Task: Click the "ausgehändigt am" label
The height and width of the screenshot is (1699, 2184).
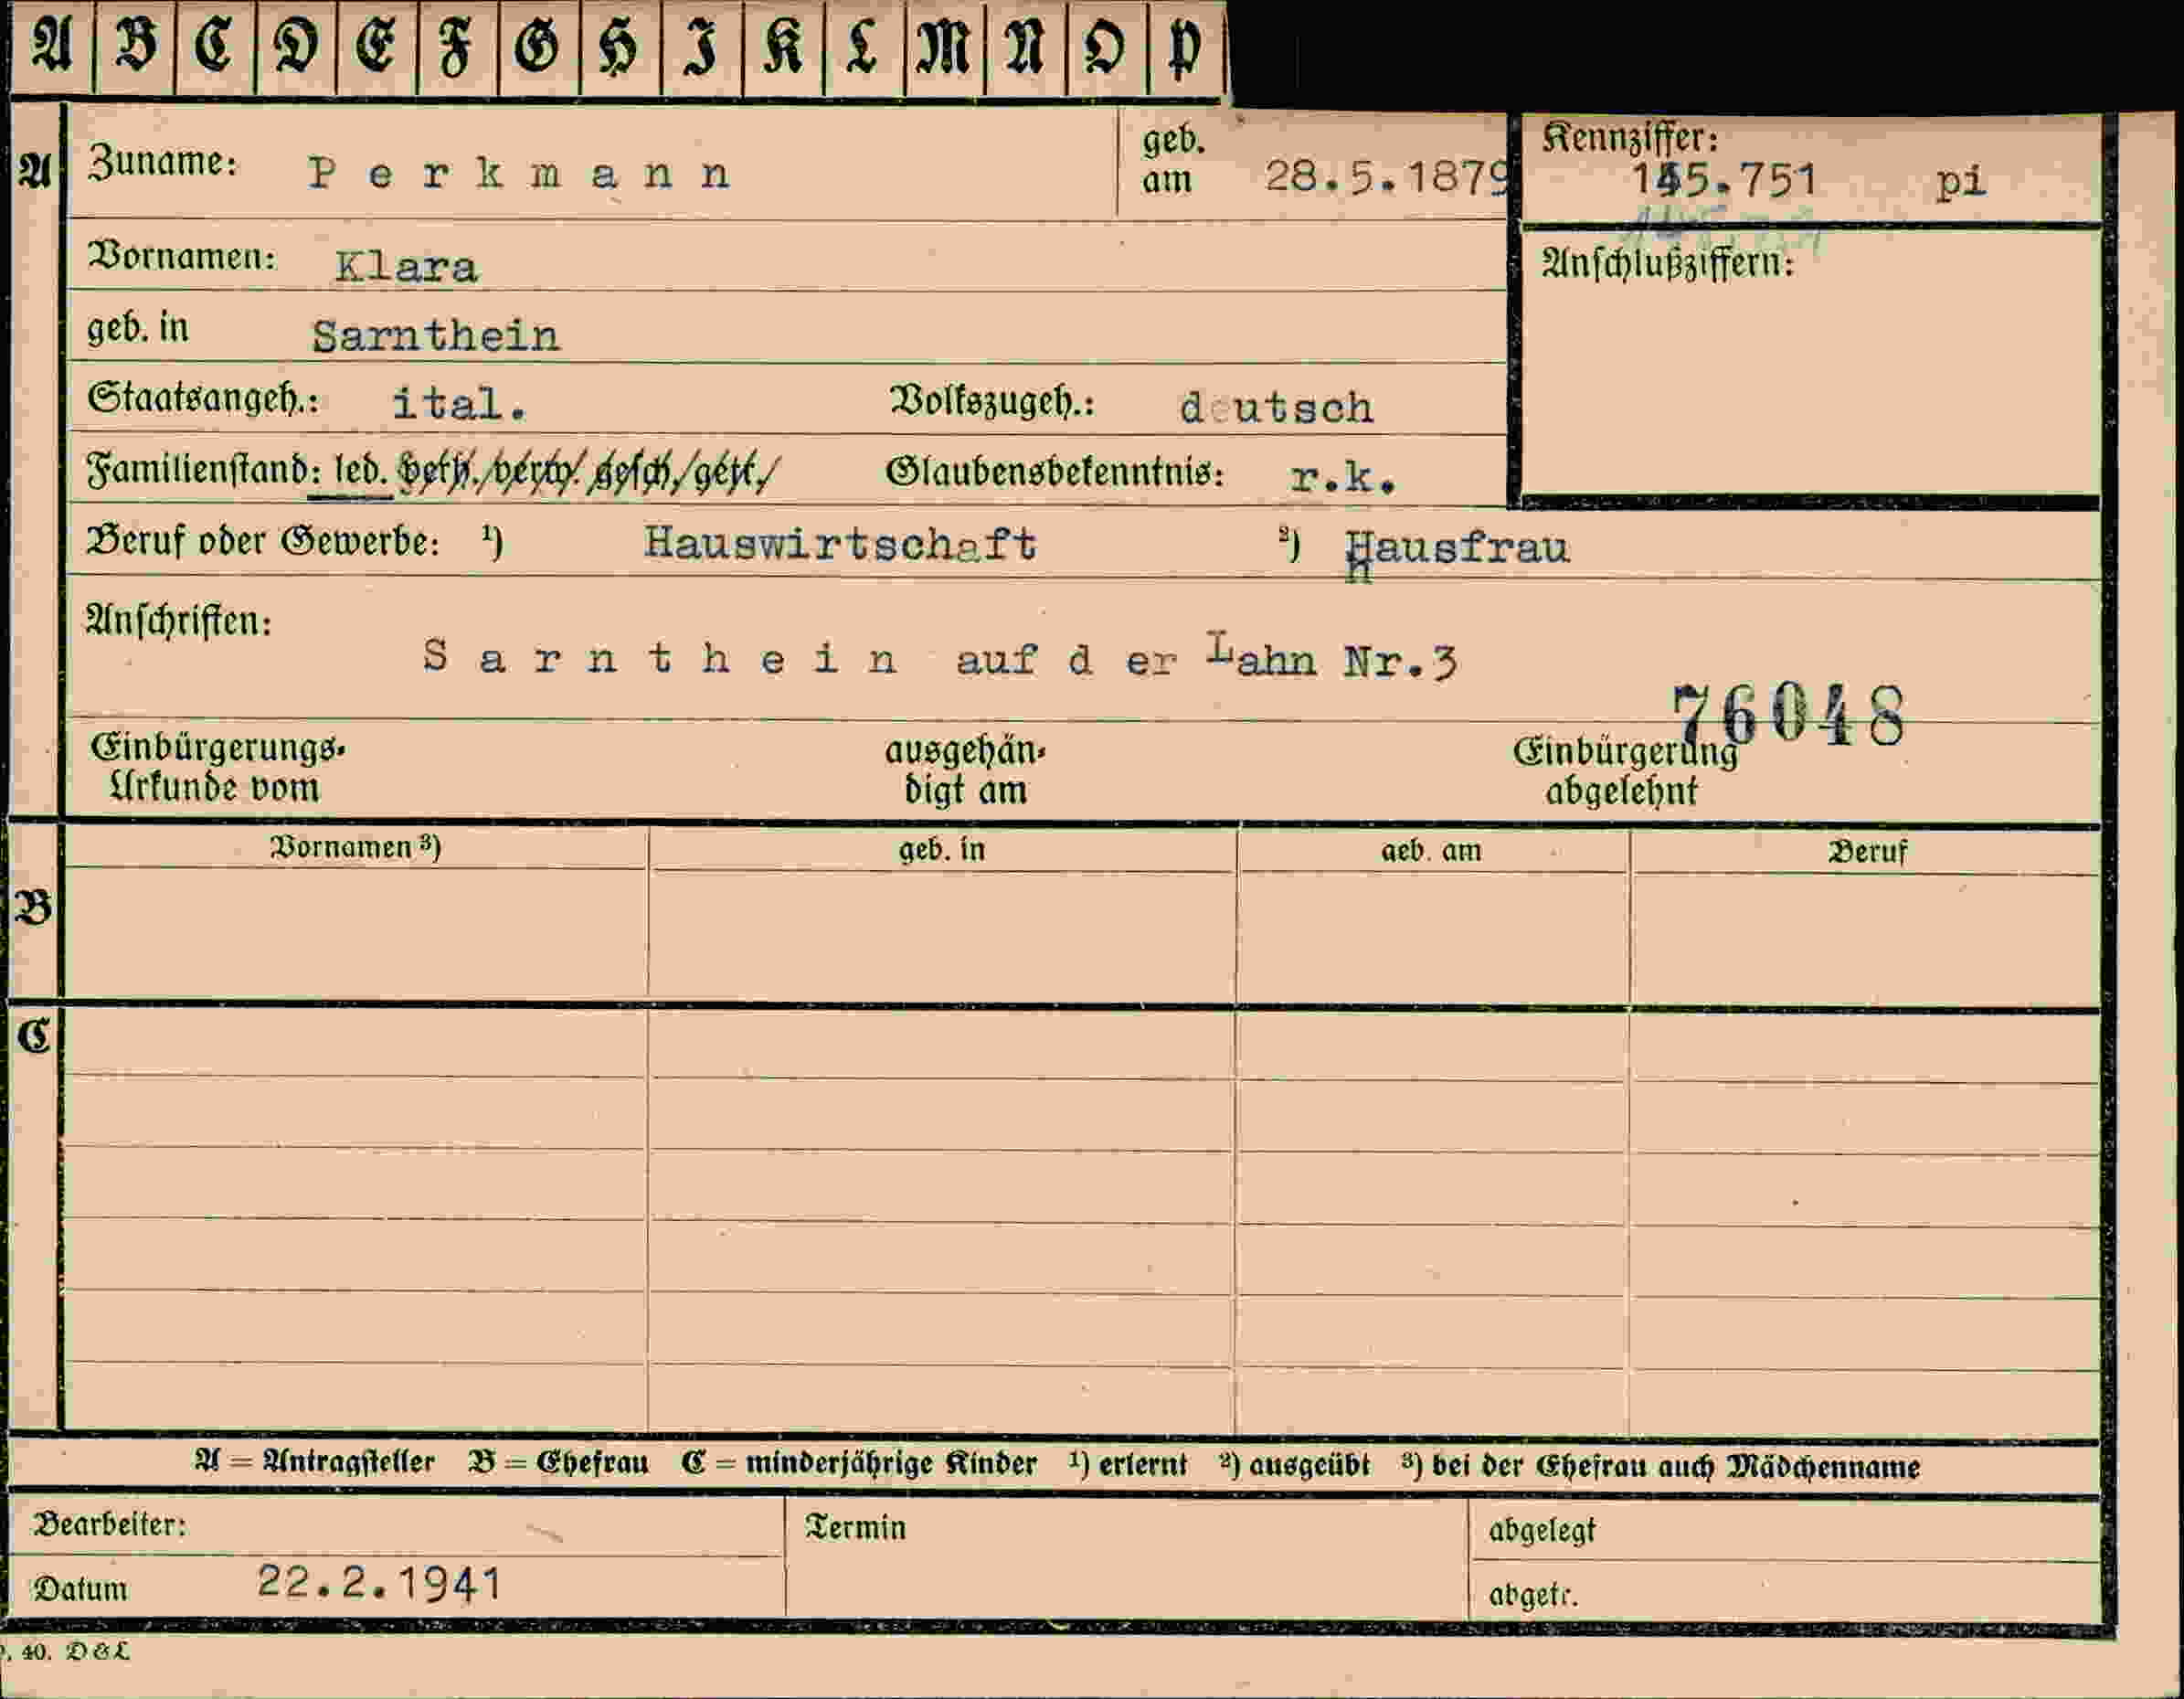Action: tap(964, 770)
